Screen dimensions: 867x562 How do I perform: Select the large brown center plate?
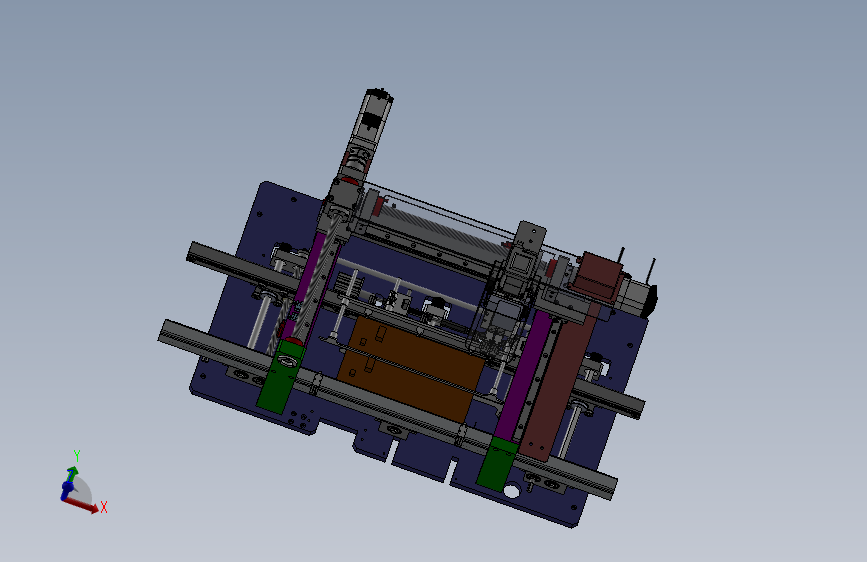point(412,370)
